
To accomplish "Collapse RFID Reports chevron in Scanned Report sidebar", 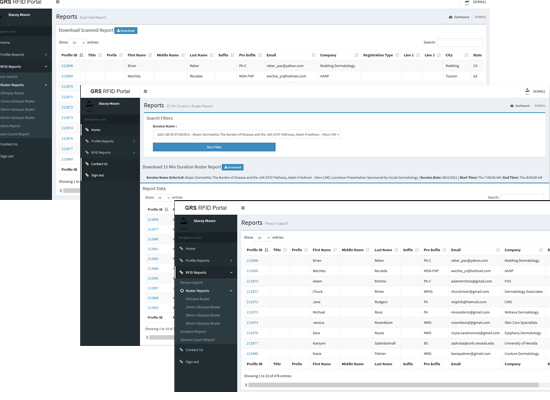I will click(x=46, y=67).
